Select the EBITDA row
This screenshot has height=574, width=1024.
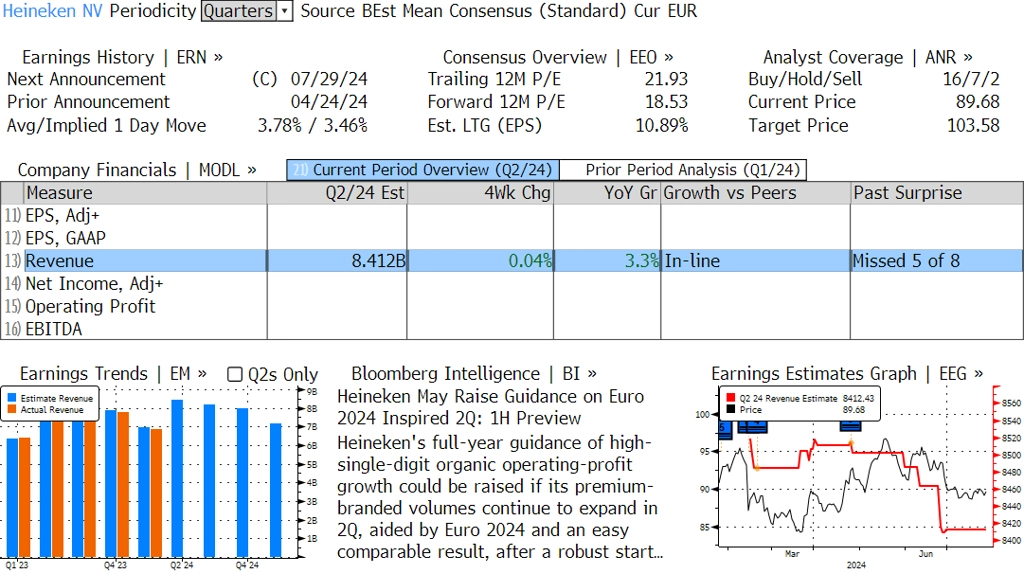pyautogui.click(x=511, y=328)
